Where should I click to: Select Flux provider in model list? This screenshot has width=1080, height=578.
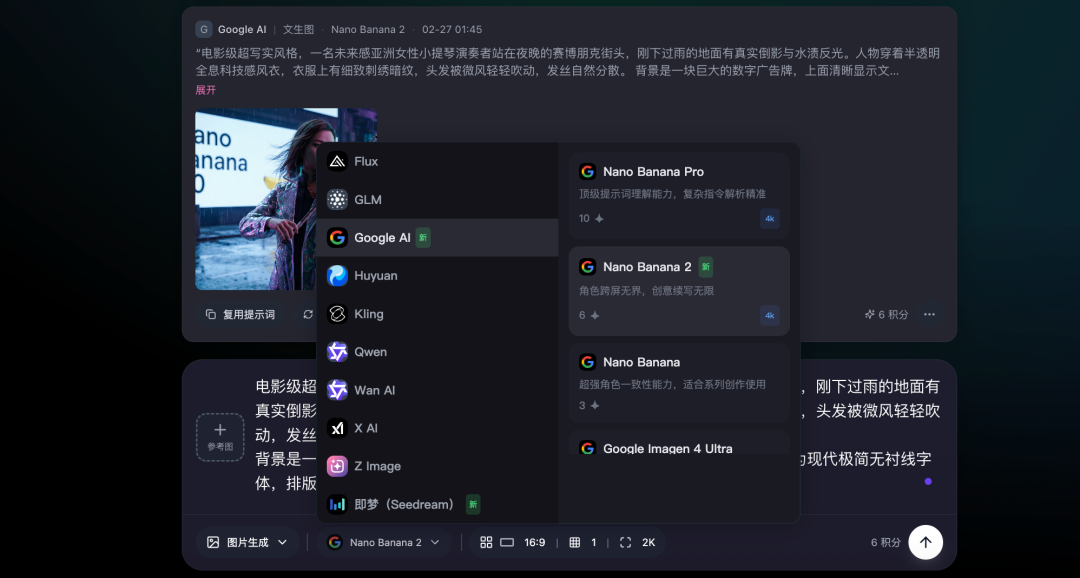437,161
